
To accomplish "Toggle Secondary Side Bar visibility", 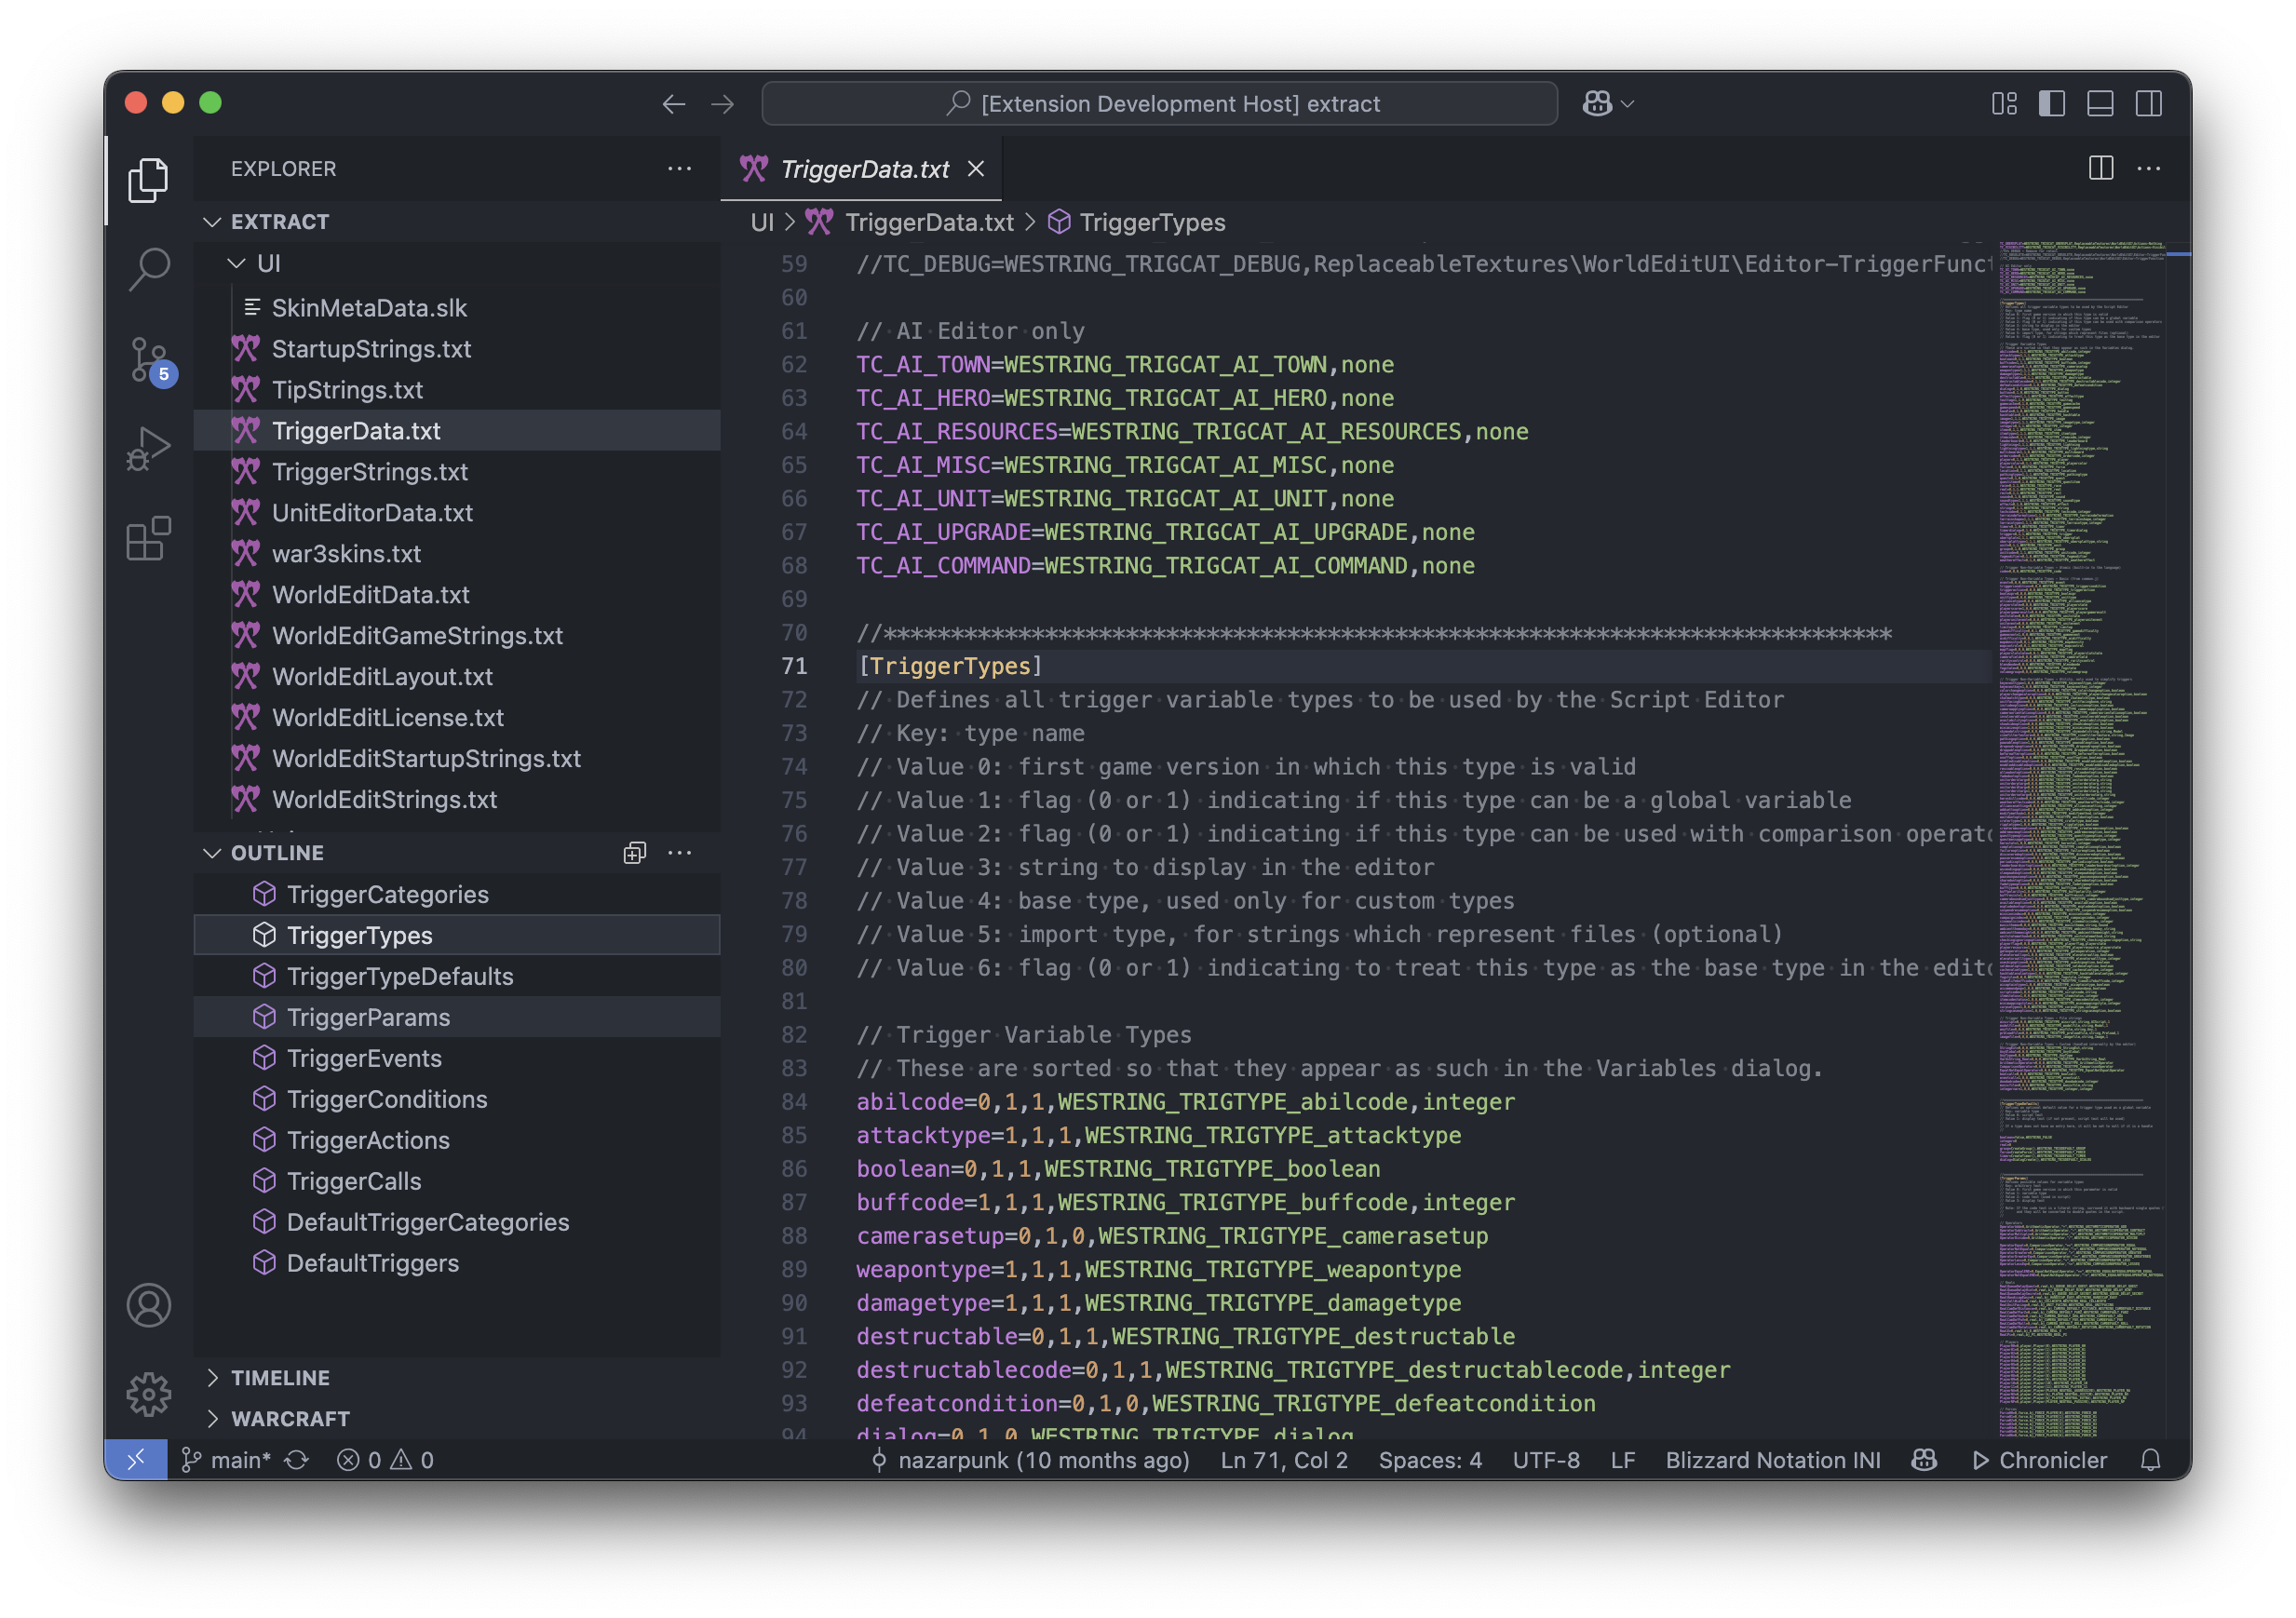I will pyautogui.click(x=2149, y=103).
